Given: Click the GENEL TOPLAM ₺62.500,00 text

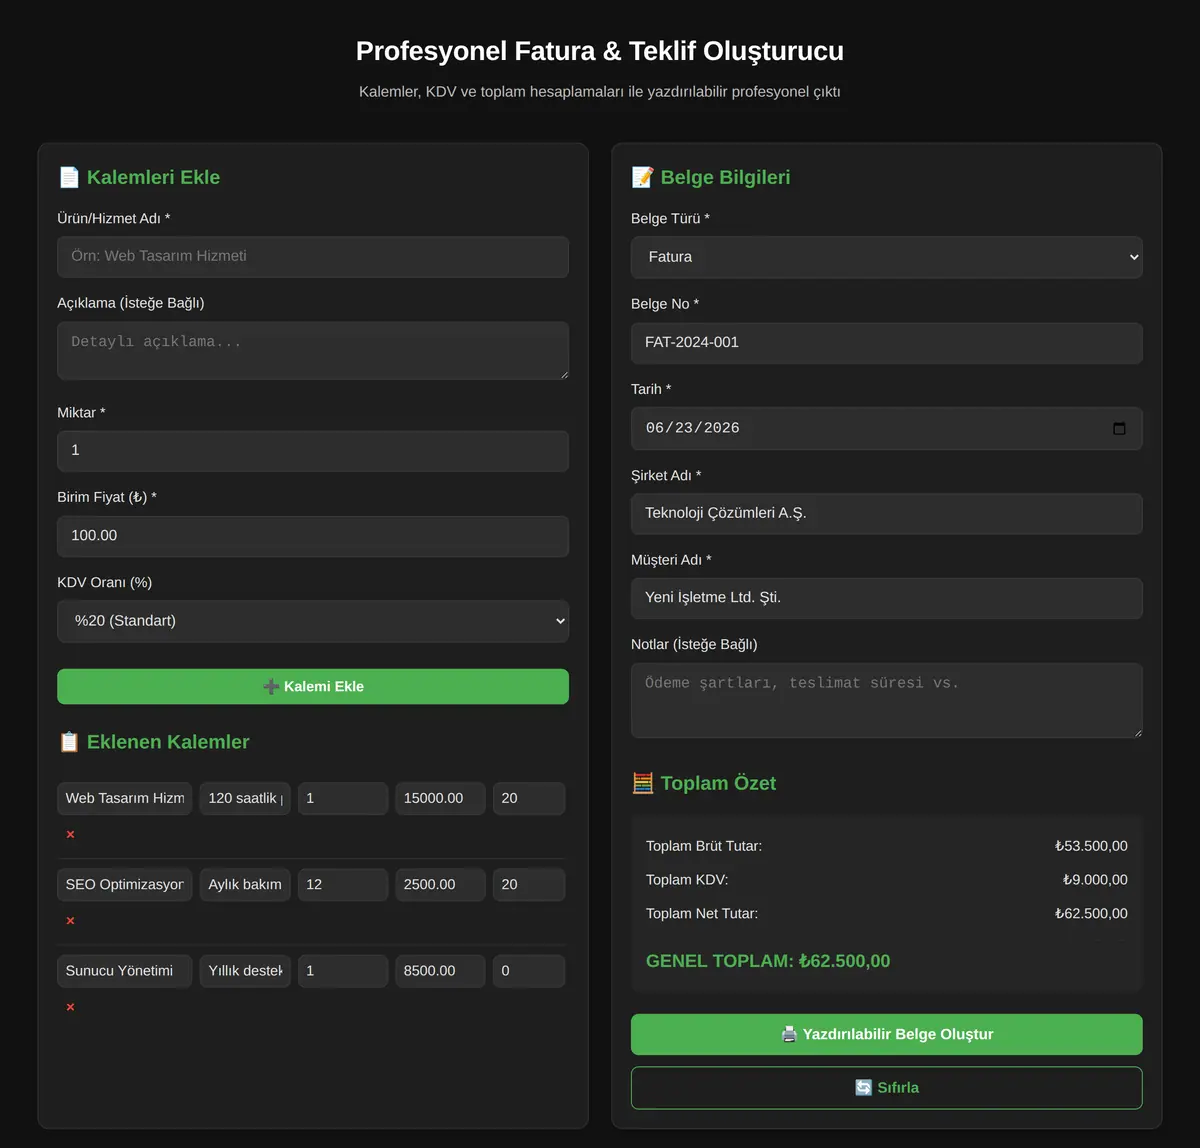Looking at the screenshot, I should pos(768,961).
